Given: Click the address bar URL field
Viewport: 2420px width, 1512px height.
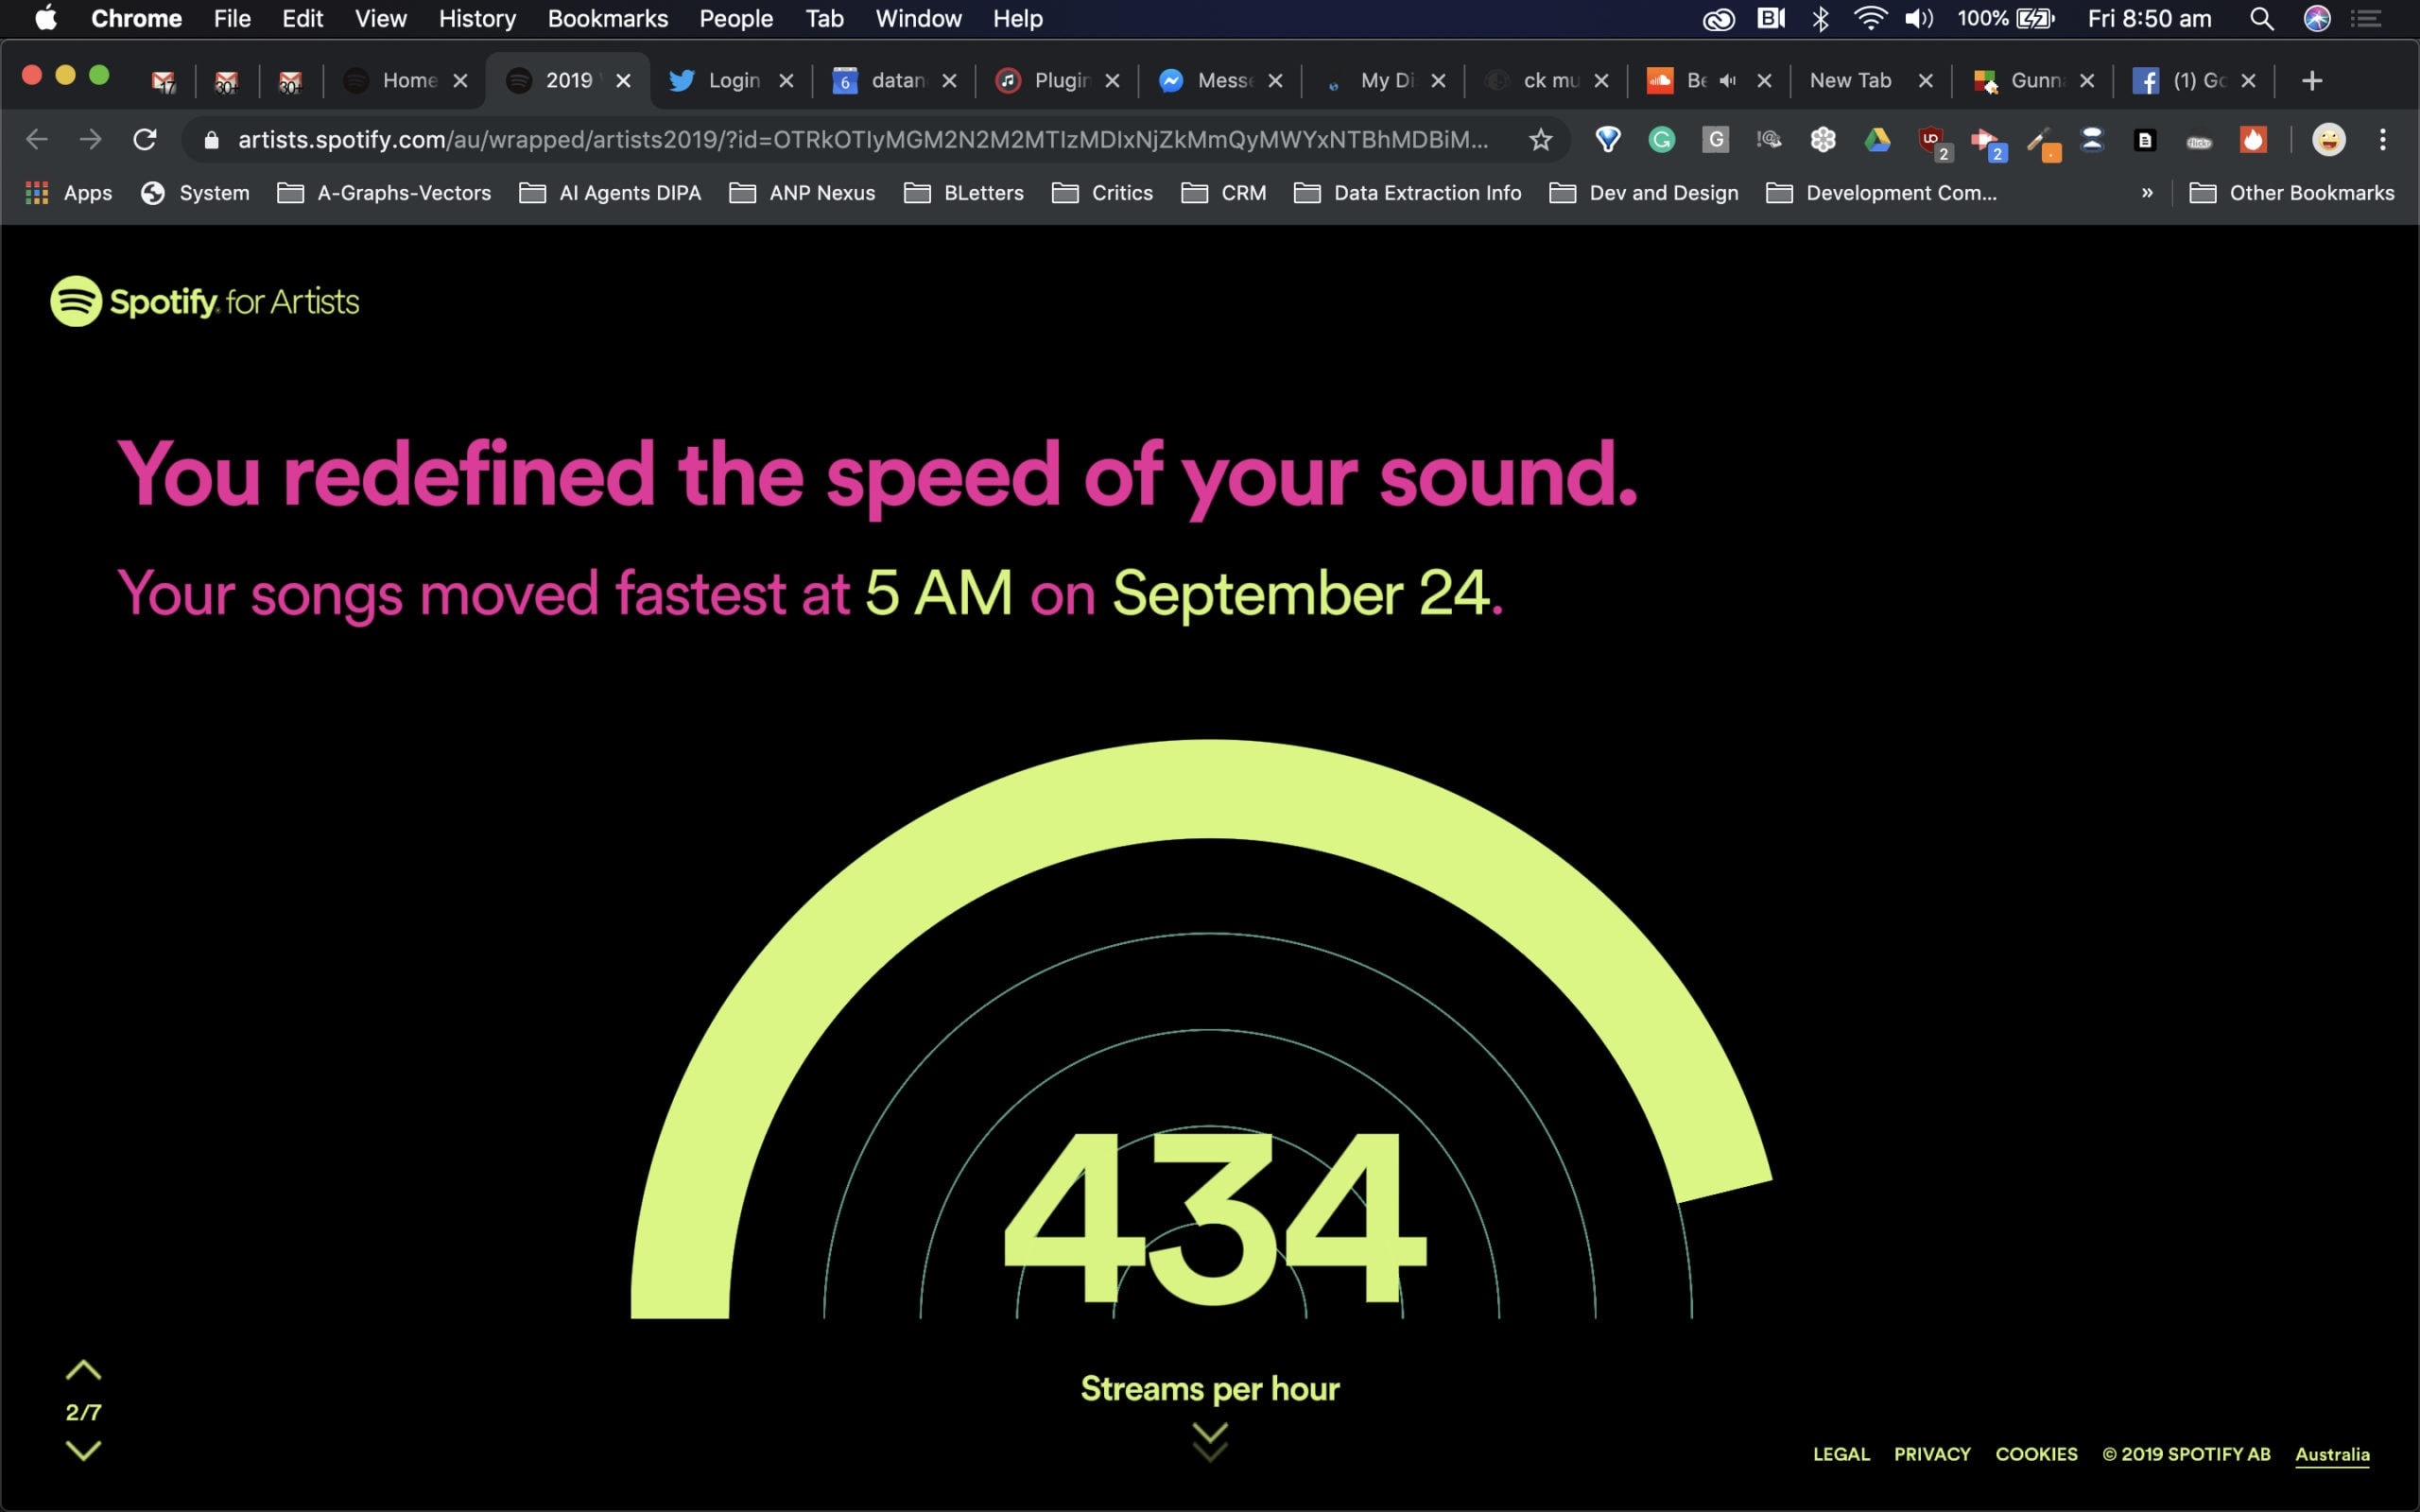Looking at the screenshot, I should pyautogui.click(x=862, y=139).
